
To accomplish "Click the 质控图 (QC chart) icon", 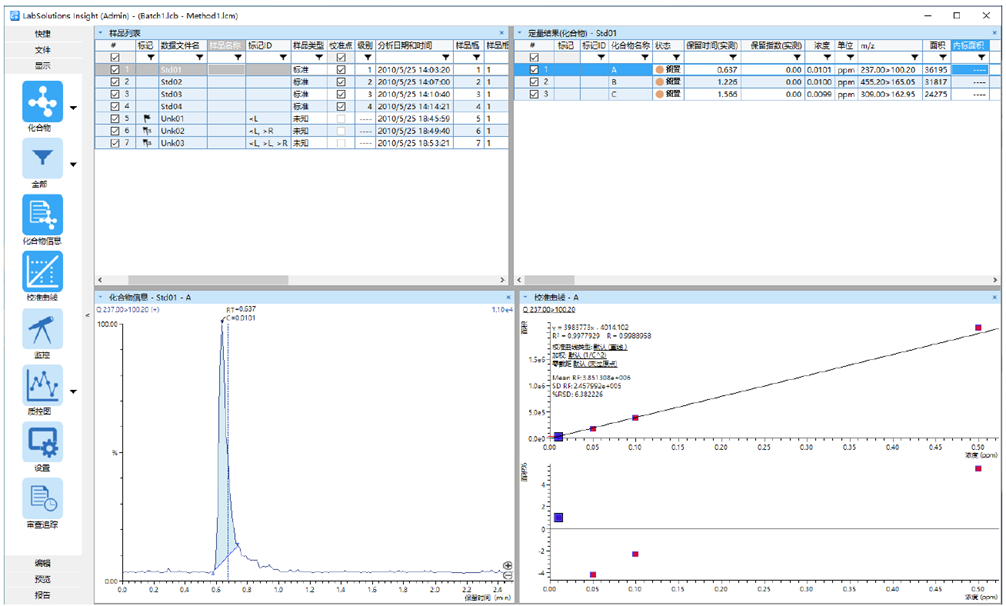I will [42, 384].
